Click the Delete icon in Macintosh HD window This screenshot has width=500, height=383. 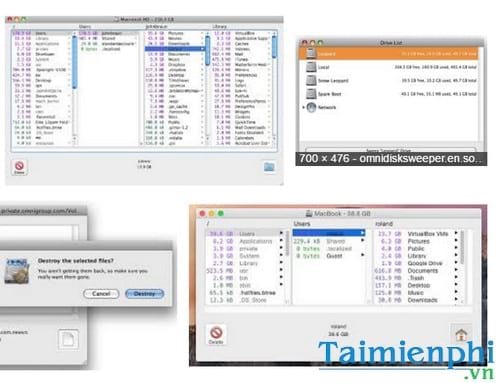(x=19, y=167)
